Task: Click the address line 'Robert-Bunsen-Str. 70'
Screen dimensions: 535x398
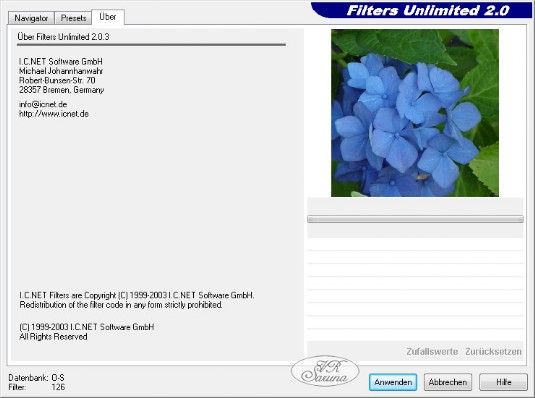Action: pyautogui.click(x=57, y=80)
